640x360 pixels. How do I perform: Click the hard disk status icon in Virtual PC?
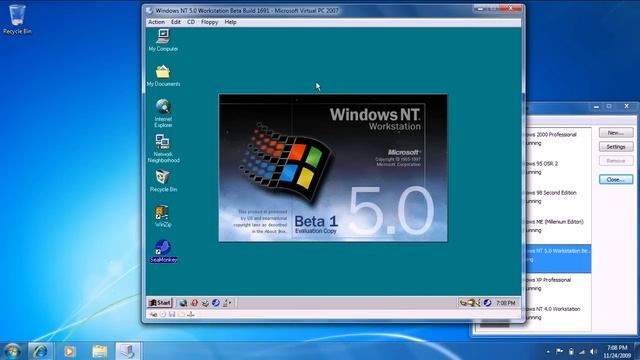pyautogui.click(x=153, y=314)
